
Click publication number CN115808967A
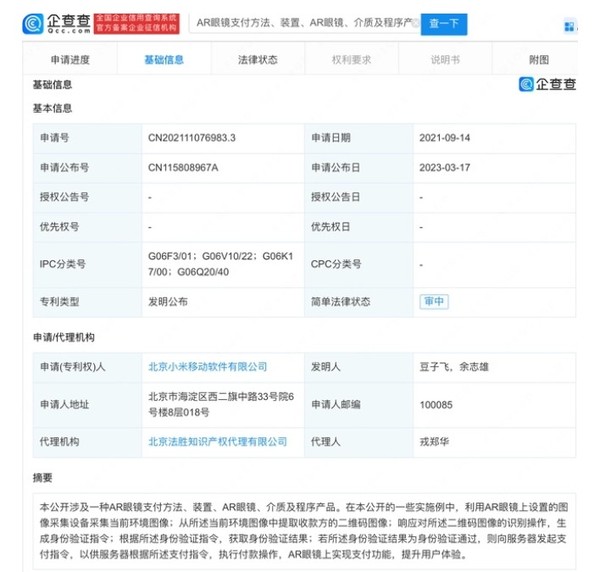click(x=183, y=168)
